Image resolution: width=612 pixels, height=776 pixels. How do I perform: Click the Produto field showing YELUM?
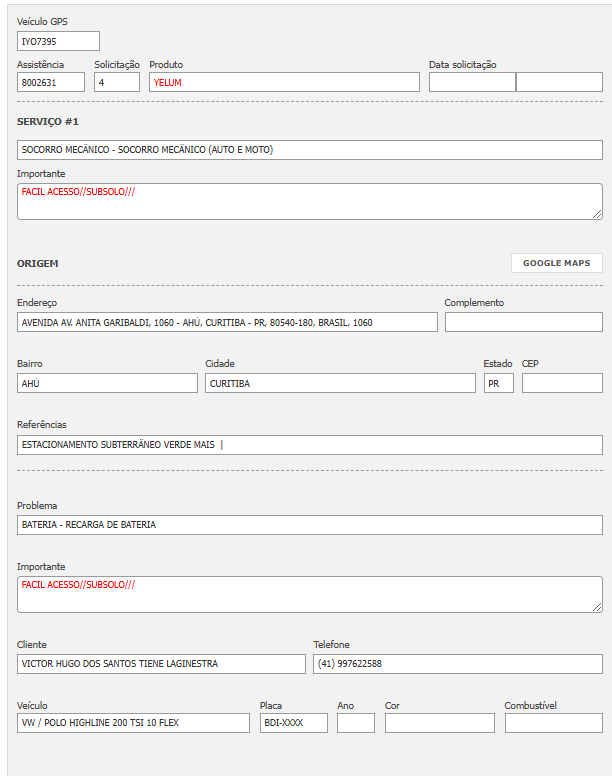tap(284, 82)
